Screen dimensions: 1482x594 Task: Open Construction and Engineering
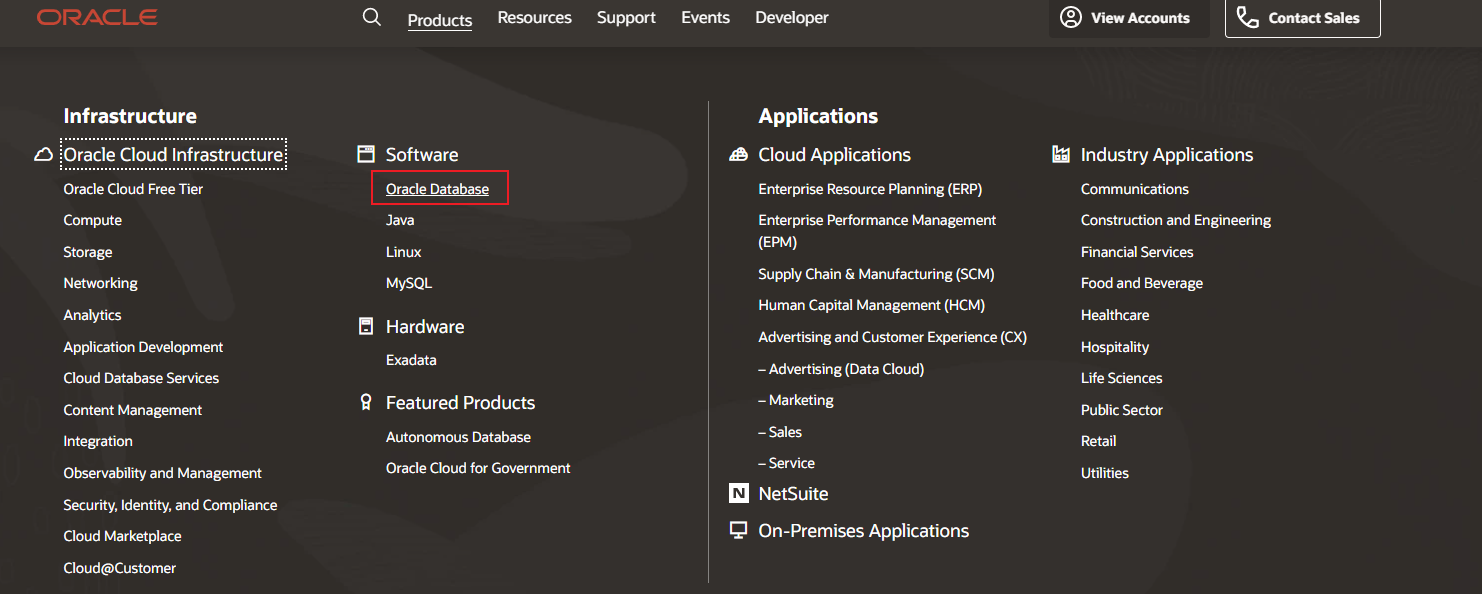click(x=1176, y=220)
